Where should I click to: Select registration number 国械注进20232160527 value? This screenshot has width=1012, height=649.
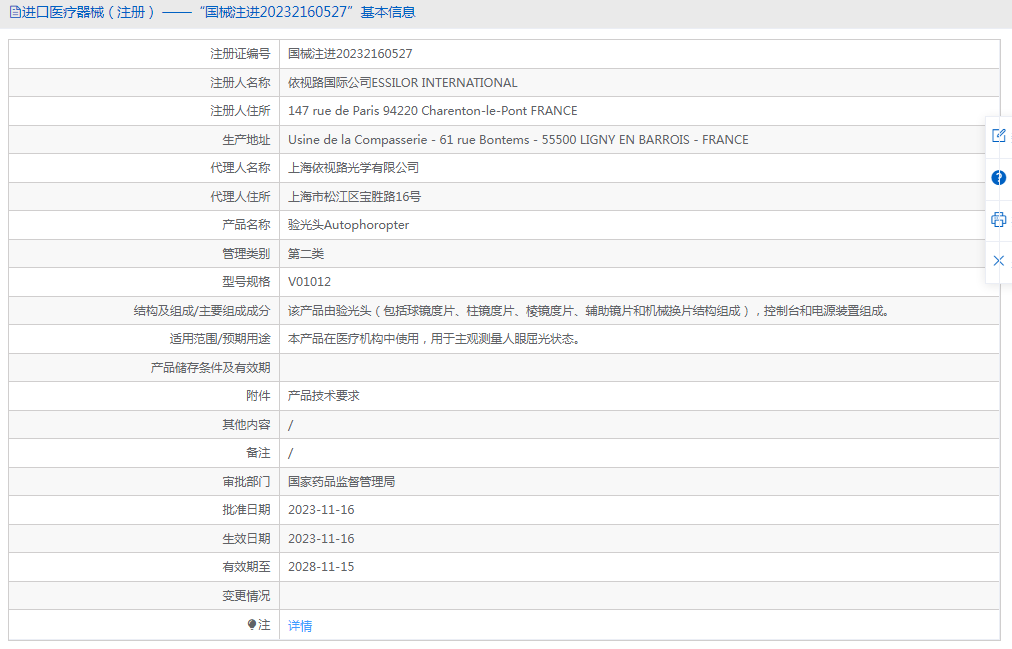coord(350,54)
